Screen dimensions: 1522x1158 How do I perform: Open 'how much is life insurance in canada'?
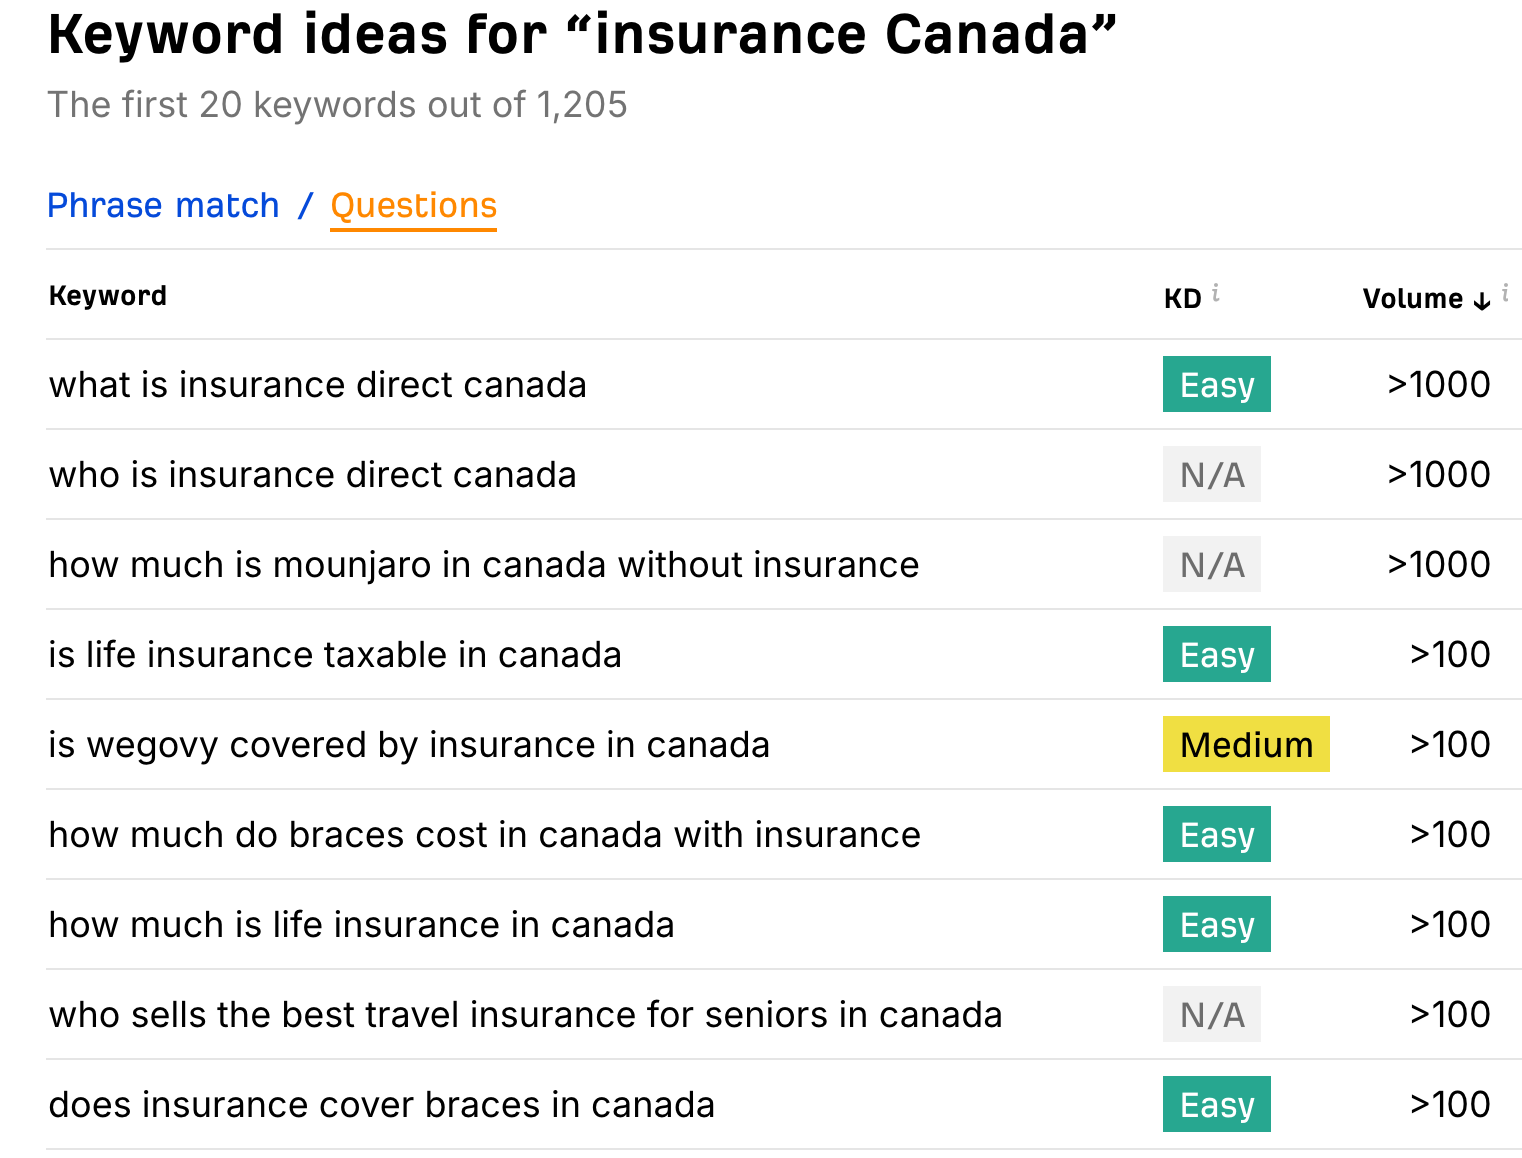click(361, 925)
